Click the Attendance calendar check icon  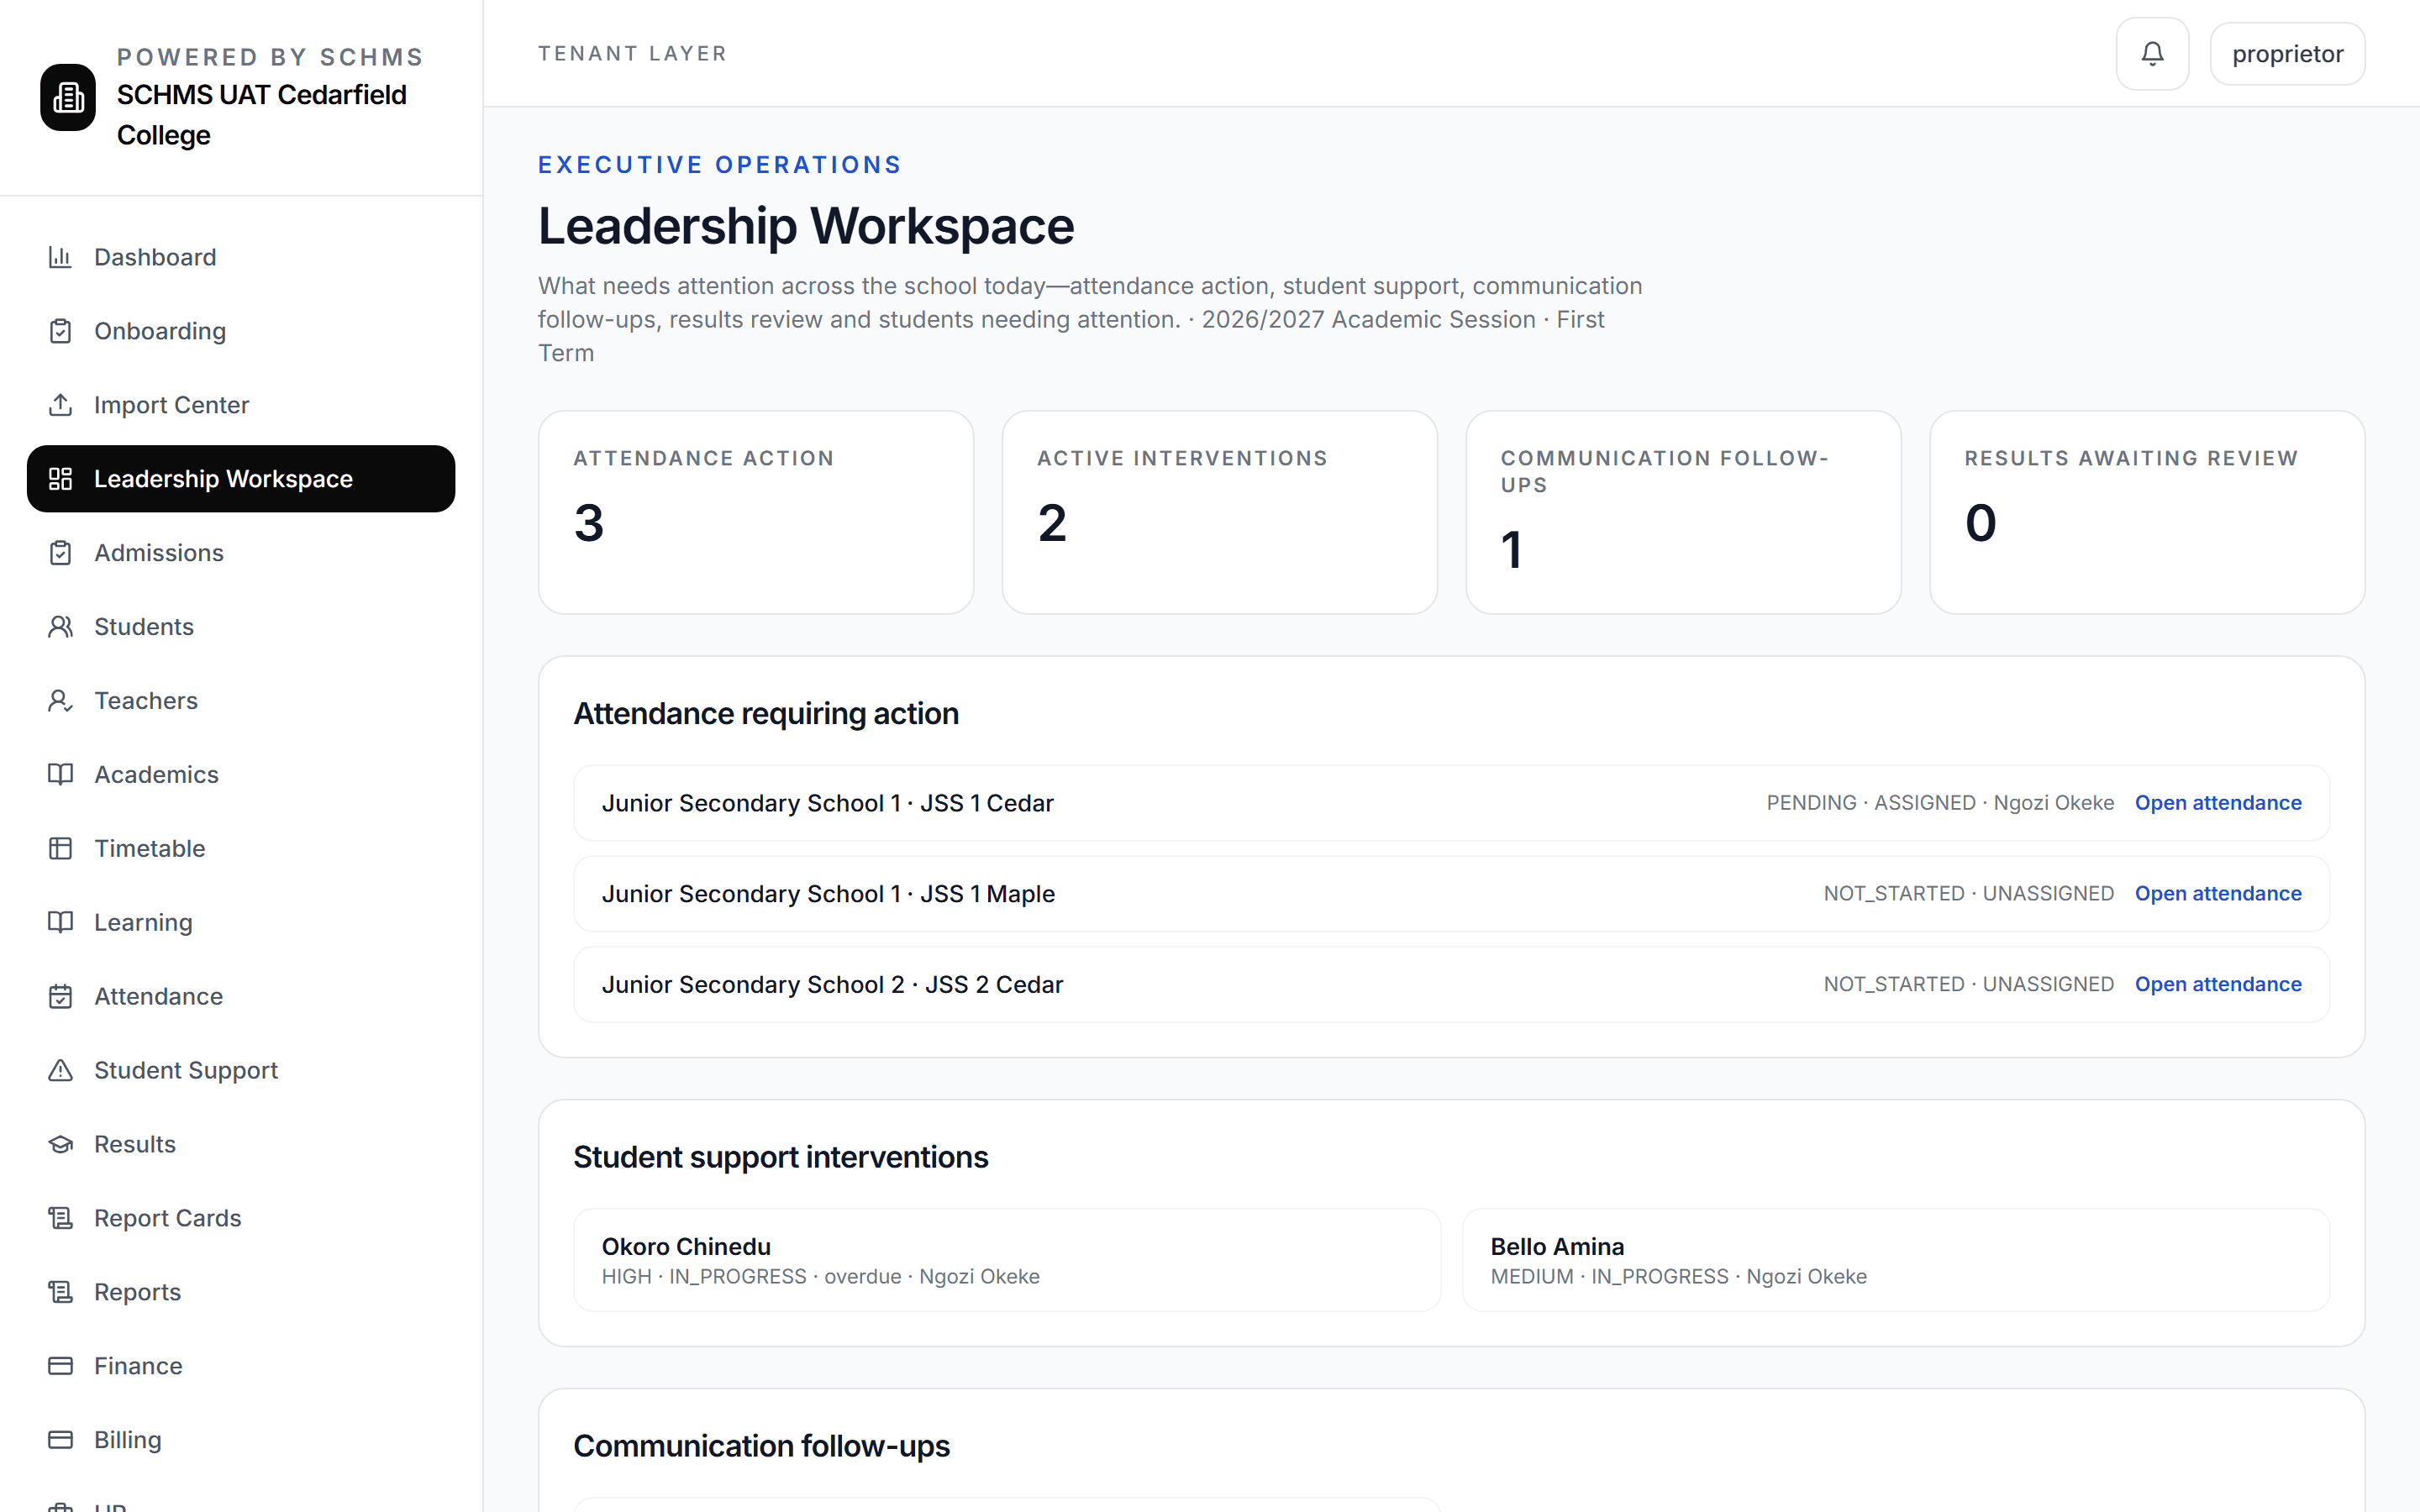tap(60, 997)
